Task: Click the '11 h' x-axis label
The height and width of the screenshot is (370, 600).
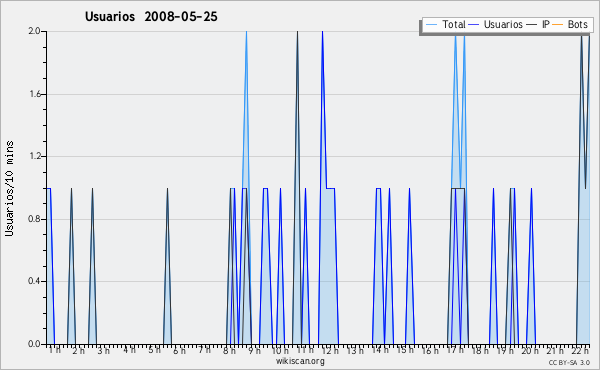Action: coord(305,350)
